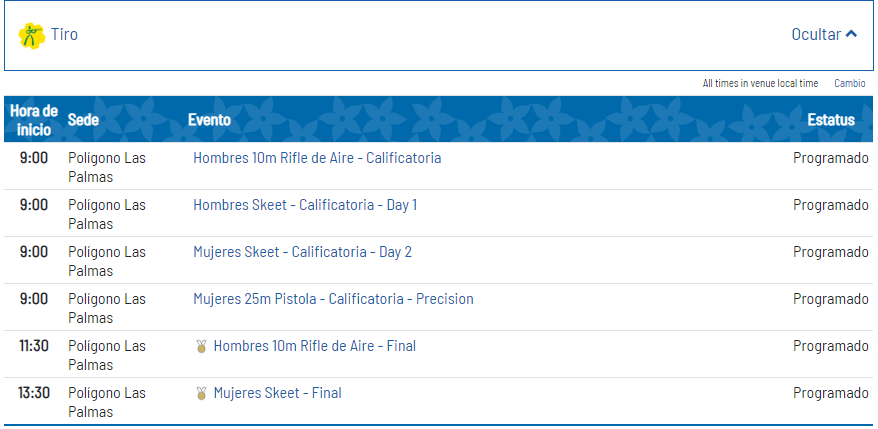Screen dimensions: 878x429
Task: Click the Cambio link to change time zone
Action: [849, 83]
